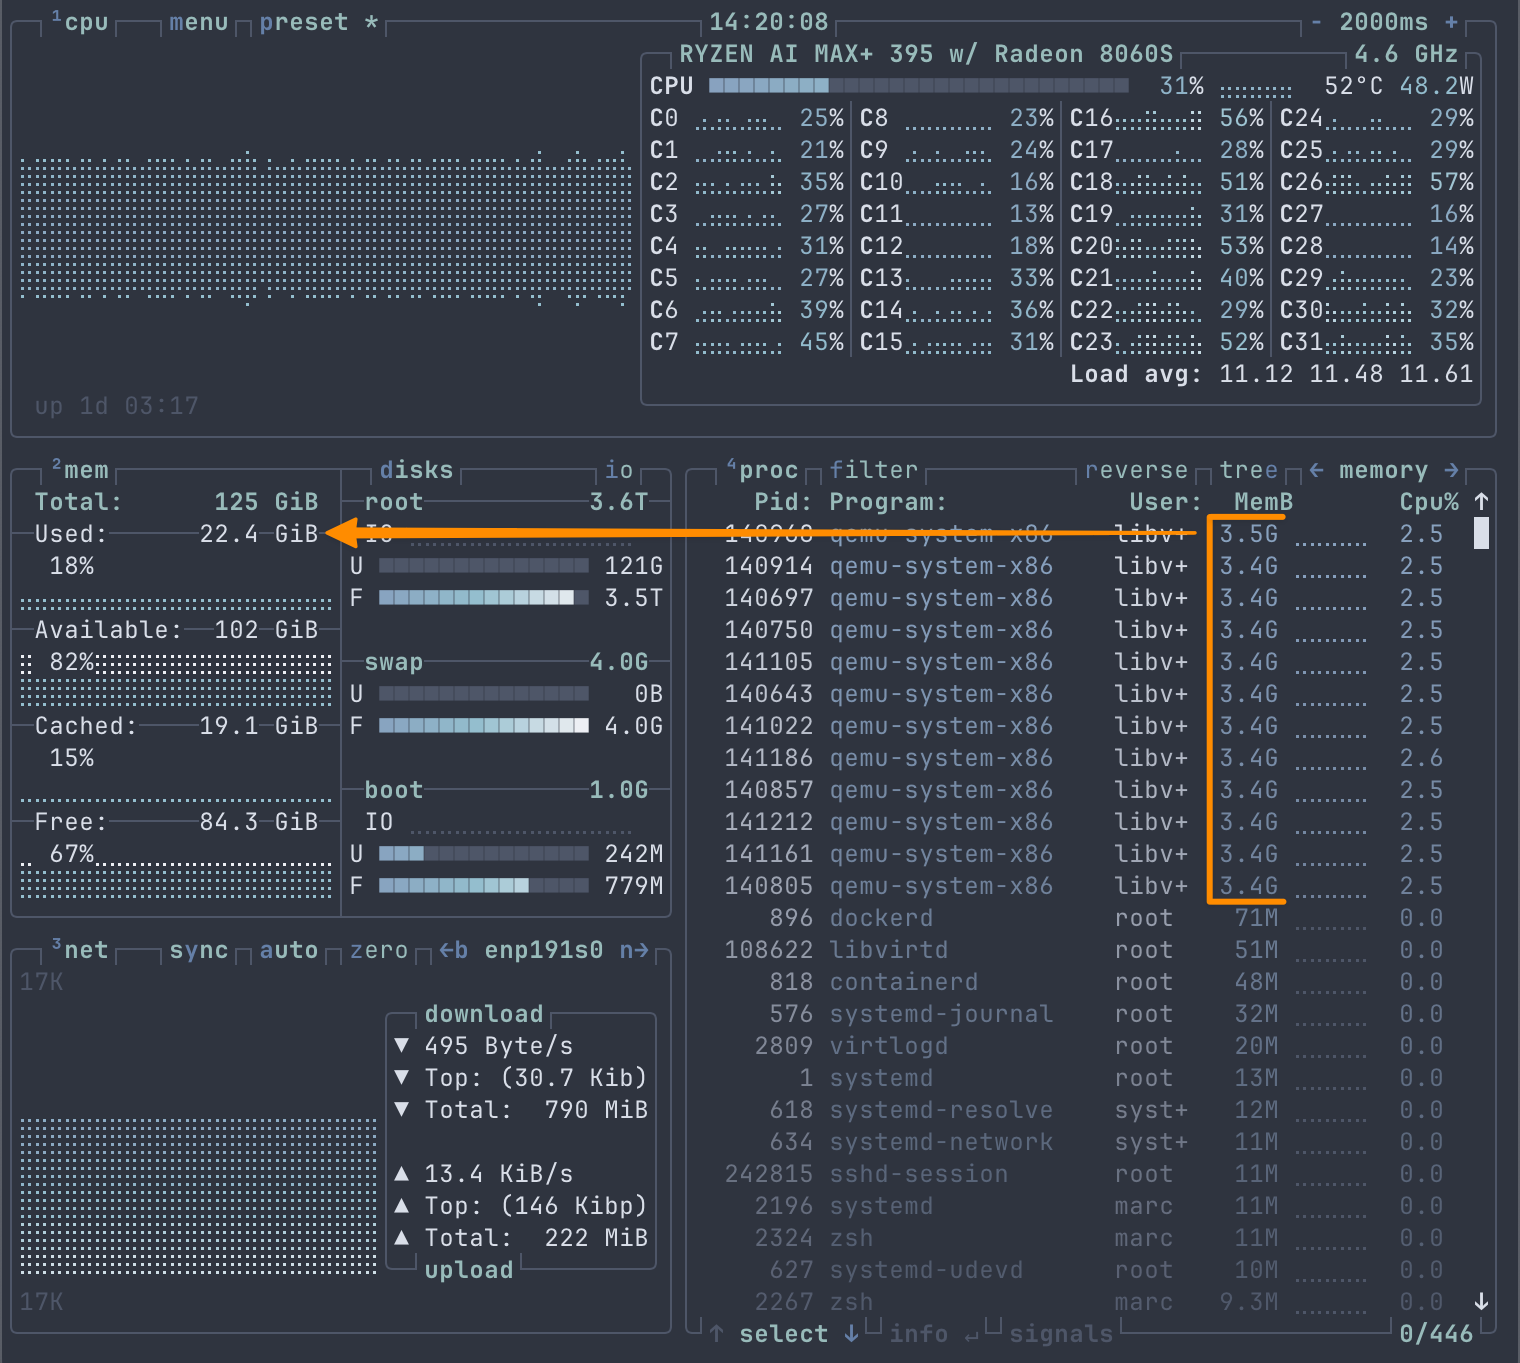
Task: Toggle the process tree view
Action: coord(1248,470)
